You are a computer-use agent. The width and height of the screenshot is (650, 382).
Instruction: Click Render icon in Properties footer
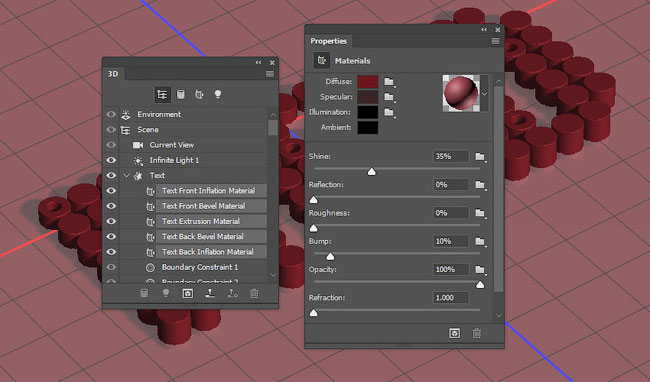pyautogui.click(x=455, y=333)
